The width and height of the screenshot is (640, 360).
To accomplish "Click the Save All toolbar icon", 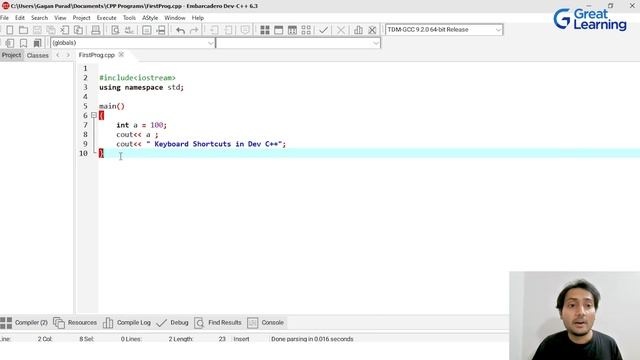I will (x=51, y=30).
